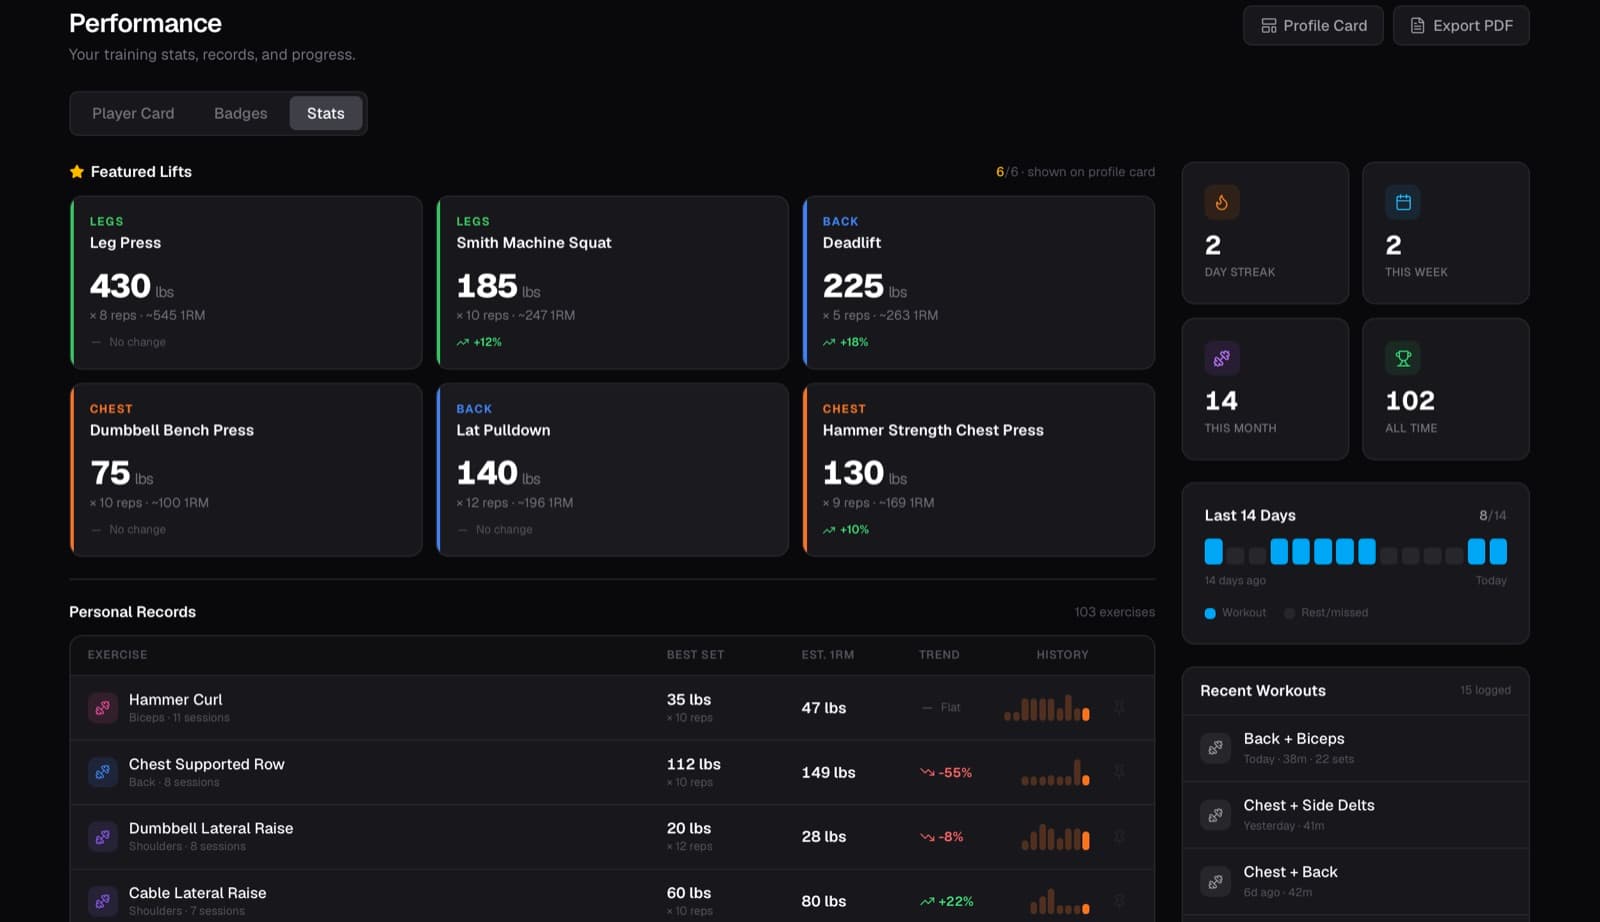
Task: Click the Back + Biceps workout icon
Action: (1215, 748)
